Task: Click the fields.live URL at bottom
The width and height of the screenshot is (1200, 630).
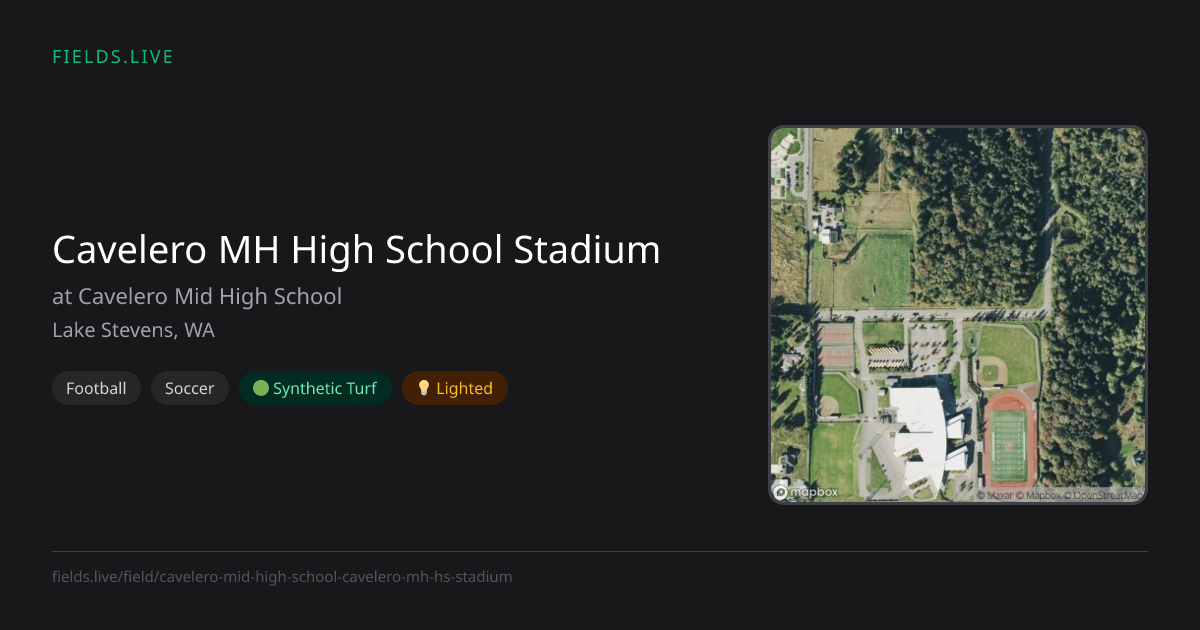Action: [282, 576]
